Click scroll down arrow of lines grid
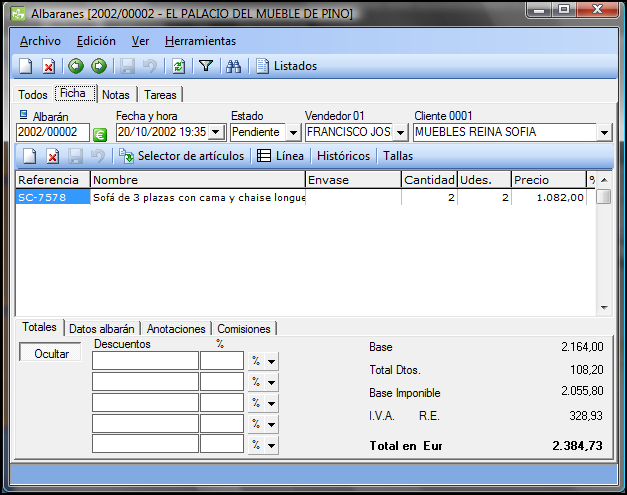 point(604,307)
